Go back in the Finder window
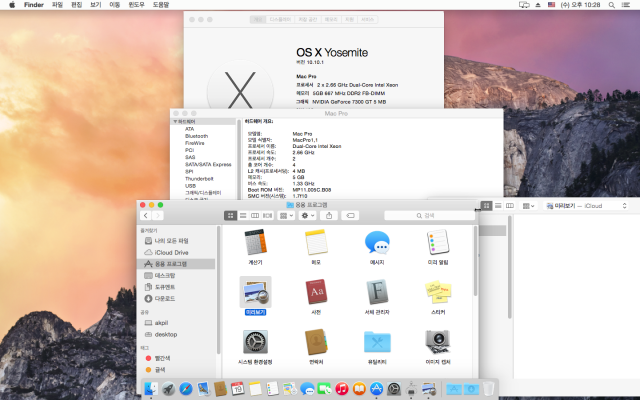640x400 pixels. 146,216
